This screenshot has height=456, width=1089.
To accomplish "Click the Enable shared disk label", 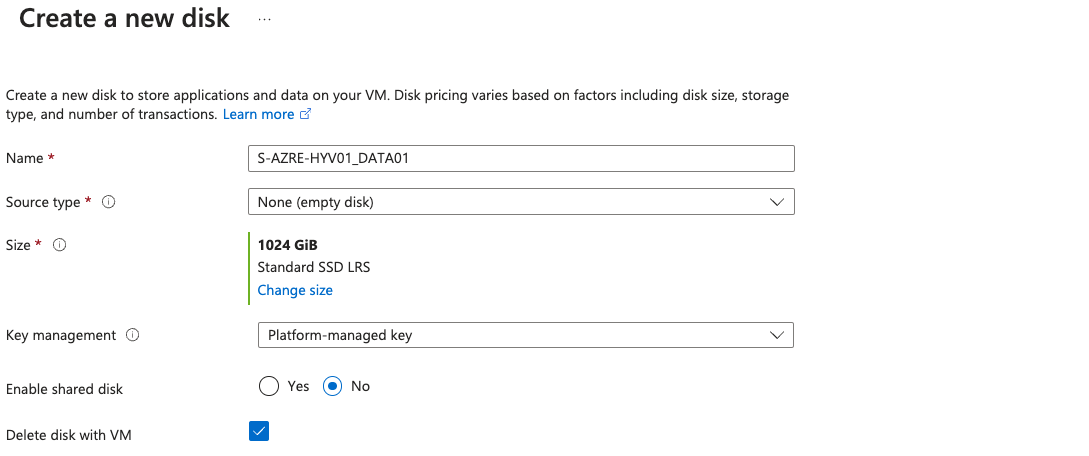I will (x=65, y=388).
